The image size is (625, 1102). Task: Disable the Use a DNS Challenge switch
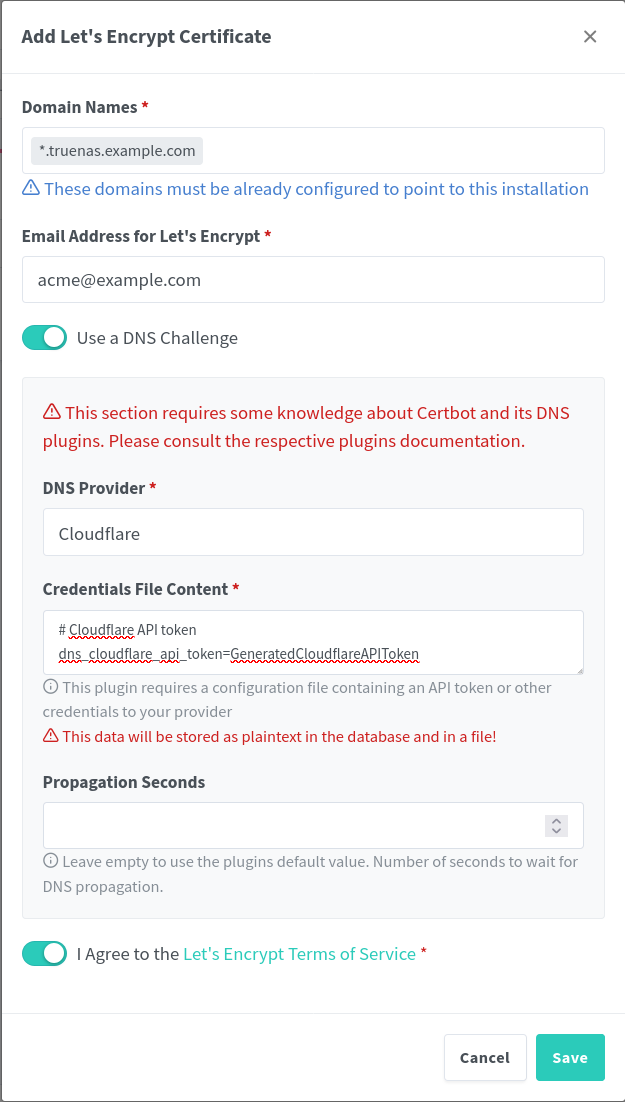44,338
